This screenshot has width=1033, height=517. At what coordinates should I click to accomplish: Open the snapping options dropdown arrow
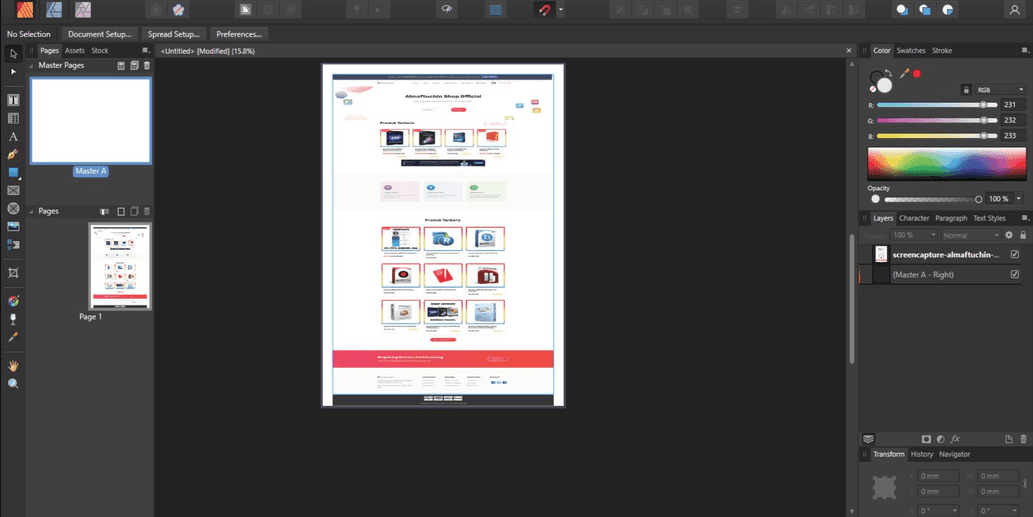click(561, 10)
